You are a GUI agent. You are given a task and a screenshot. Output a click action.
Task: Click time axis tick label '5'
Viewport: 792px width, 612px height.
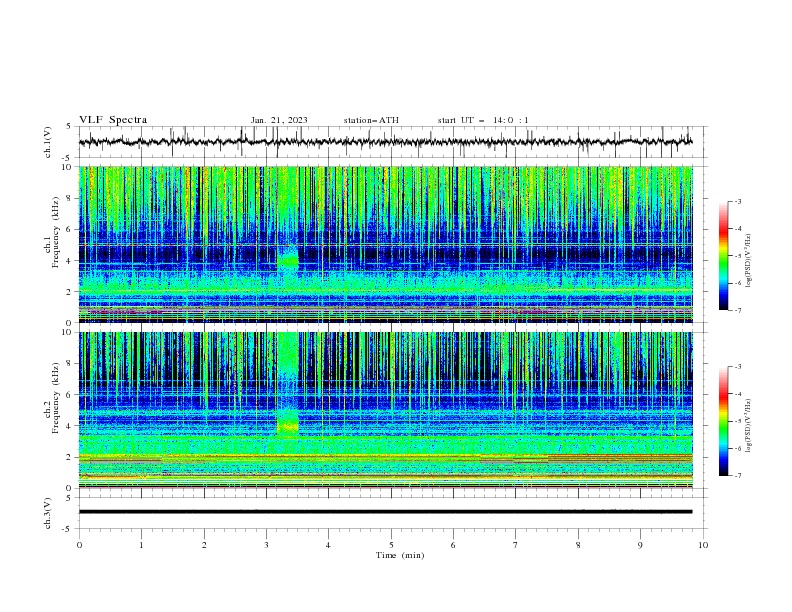click(391, 545)
